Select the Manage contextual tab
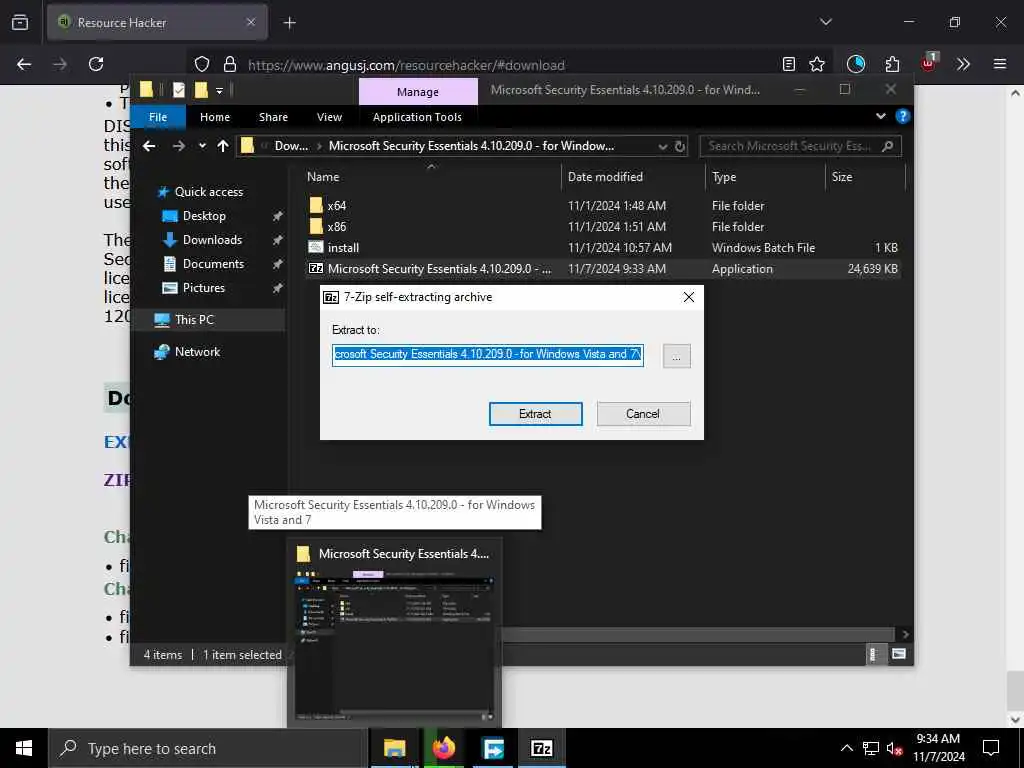 [418, 92]
